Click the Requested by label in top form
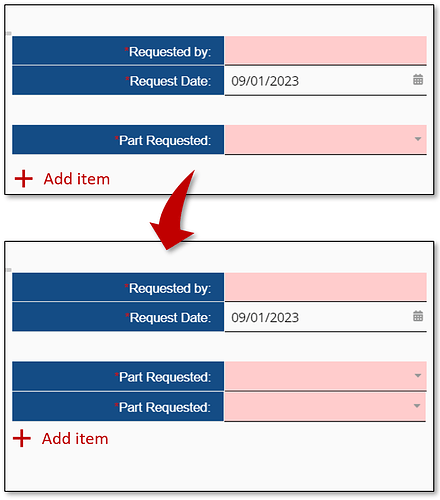This screenshot has height=500, width=440. coord(168,52)
